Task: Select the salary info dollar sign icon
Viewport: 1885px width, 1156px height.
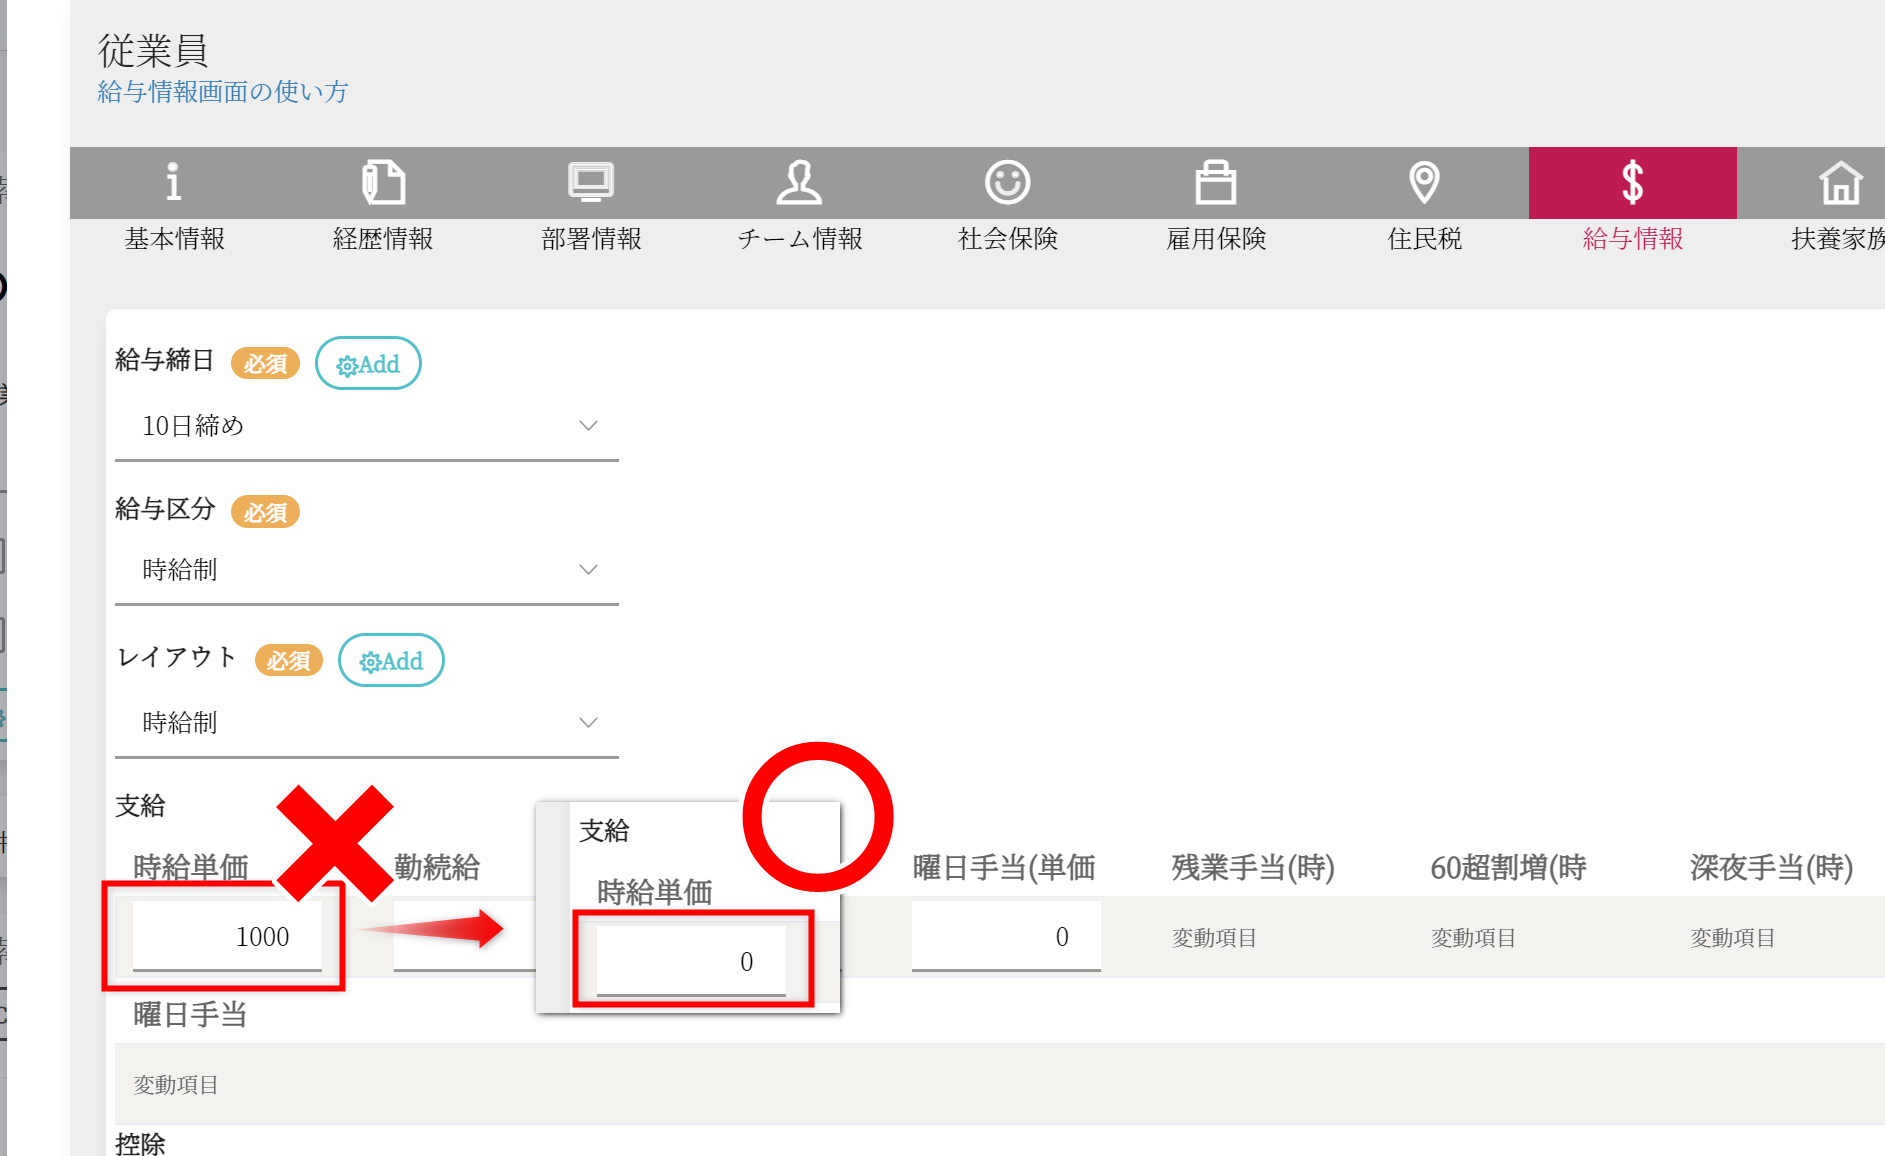Action: pyautogui.click(x=1632, y=183)
